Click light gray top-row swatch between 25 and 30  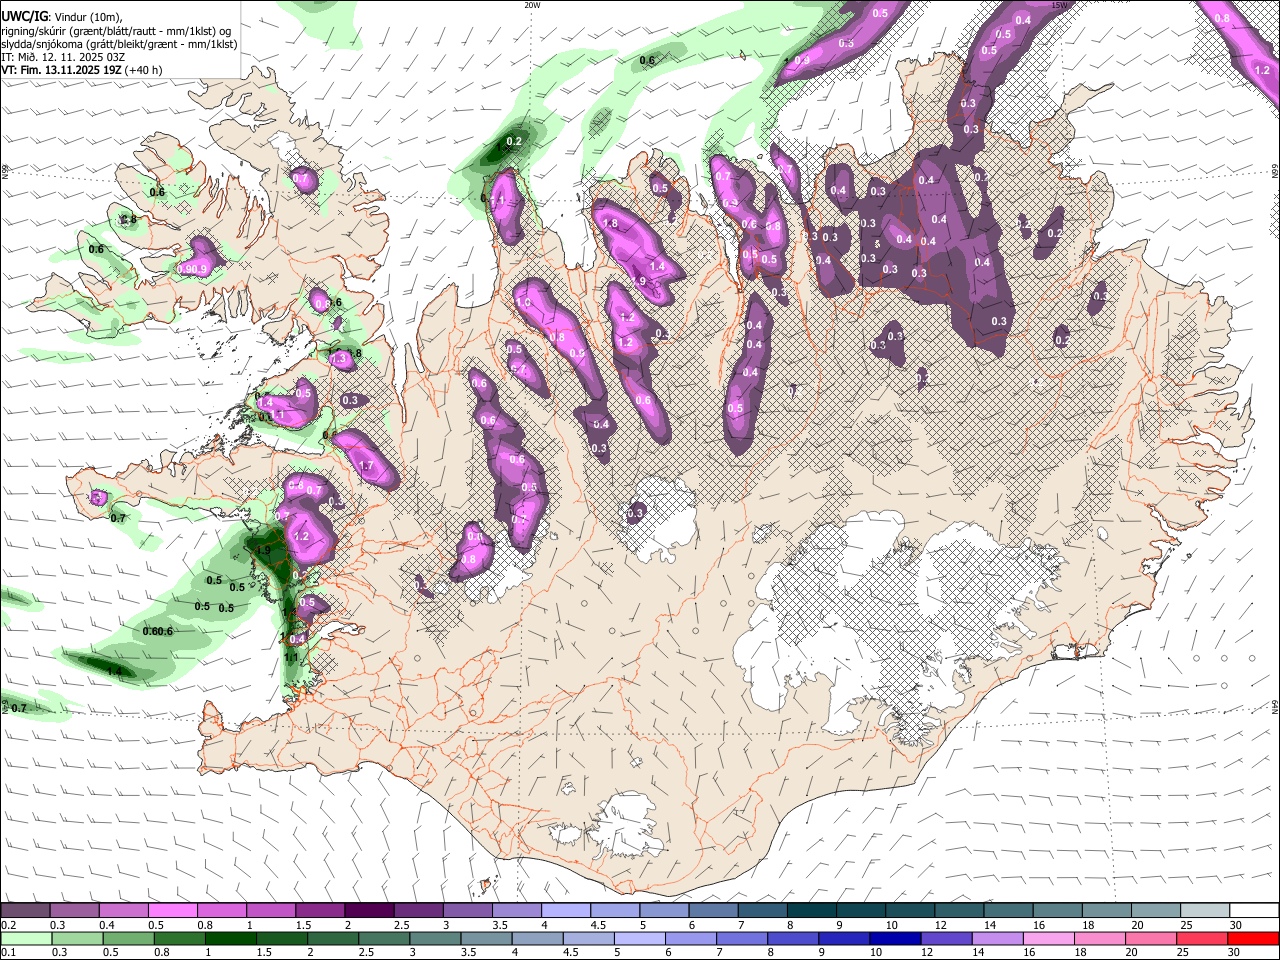point(1205,911)
